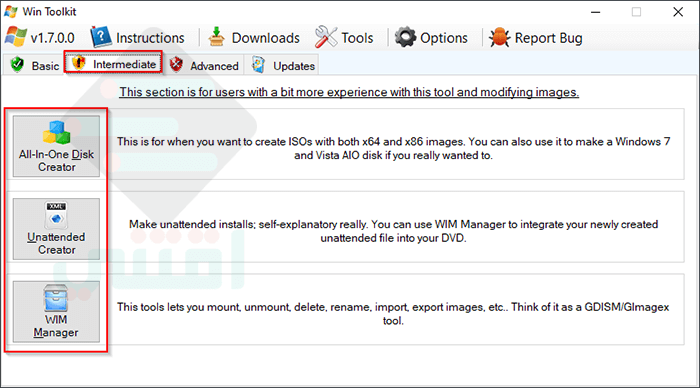The height and width of the screenshot is (388, 700).
Task: Click the intermediate section description heading
Action: click(x=349, y=92)
